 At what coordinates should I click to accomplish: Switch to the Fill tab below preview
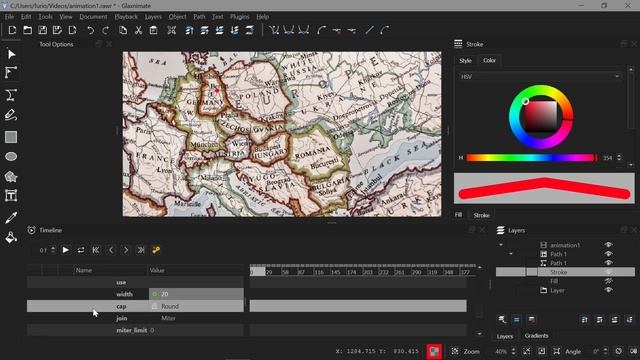point(458,215)
